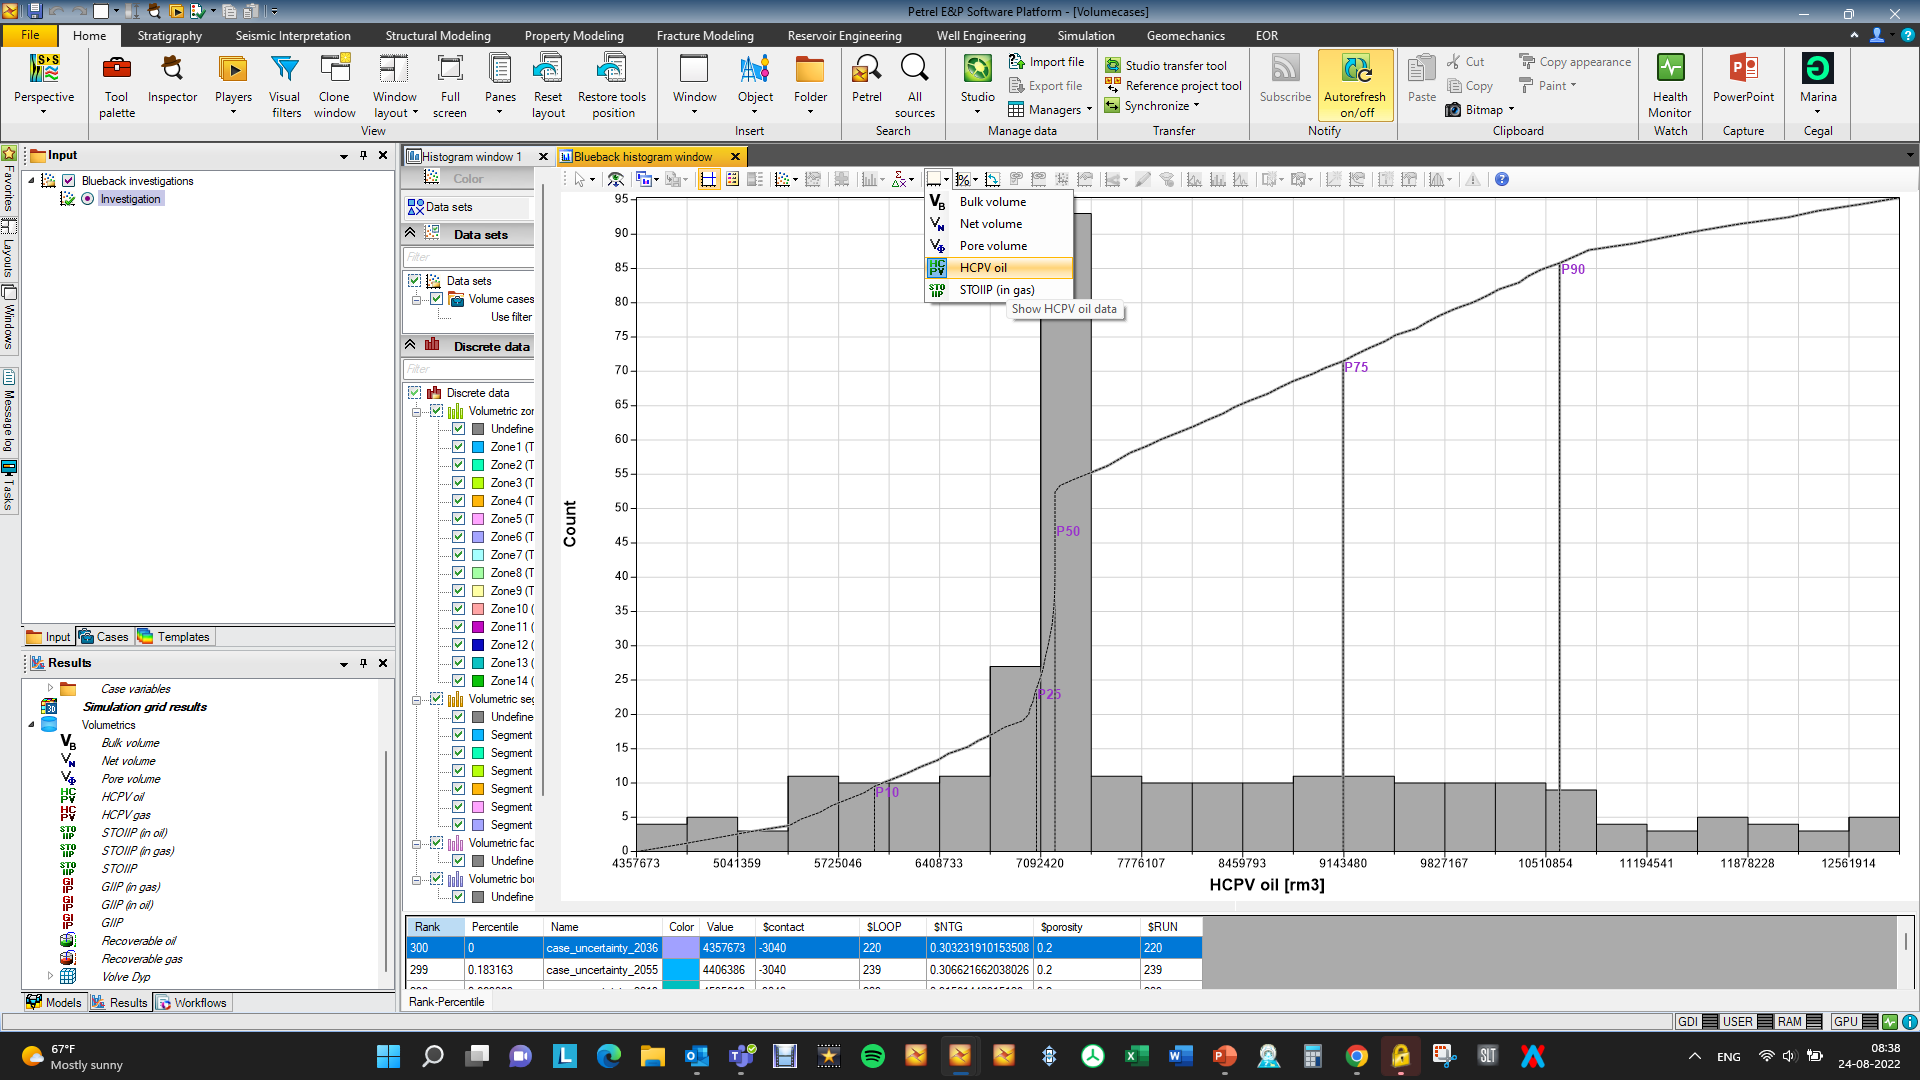
Task: Click Reset layout icon
Action: point(548,68)
